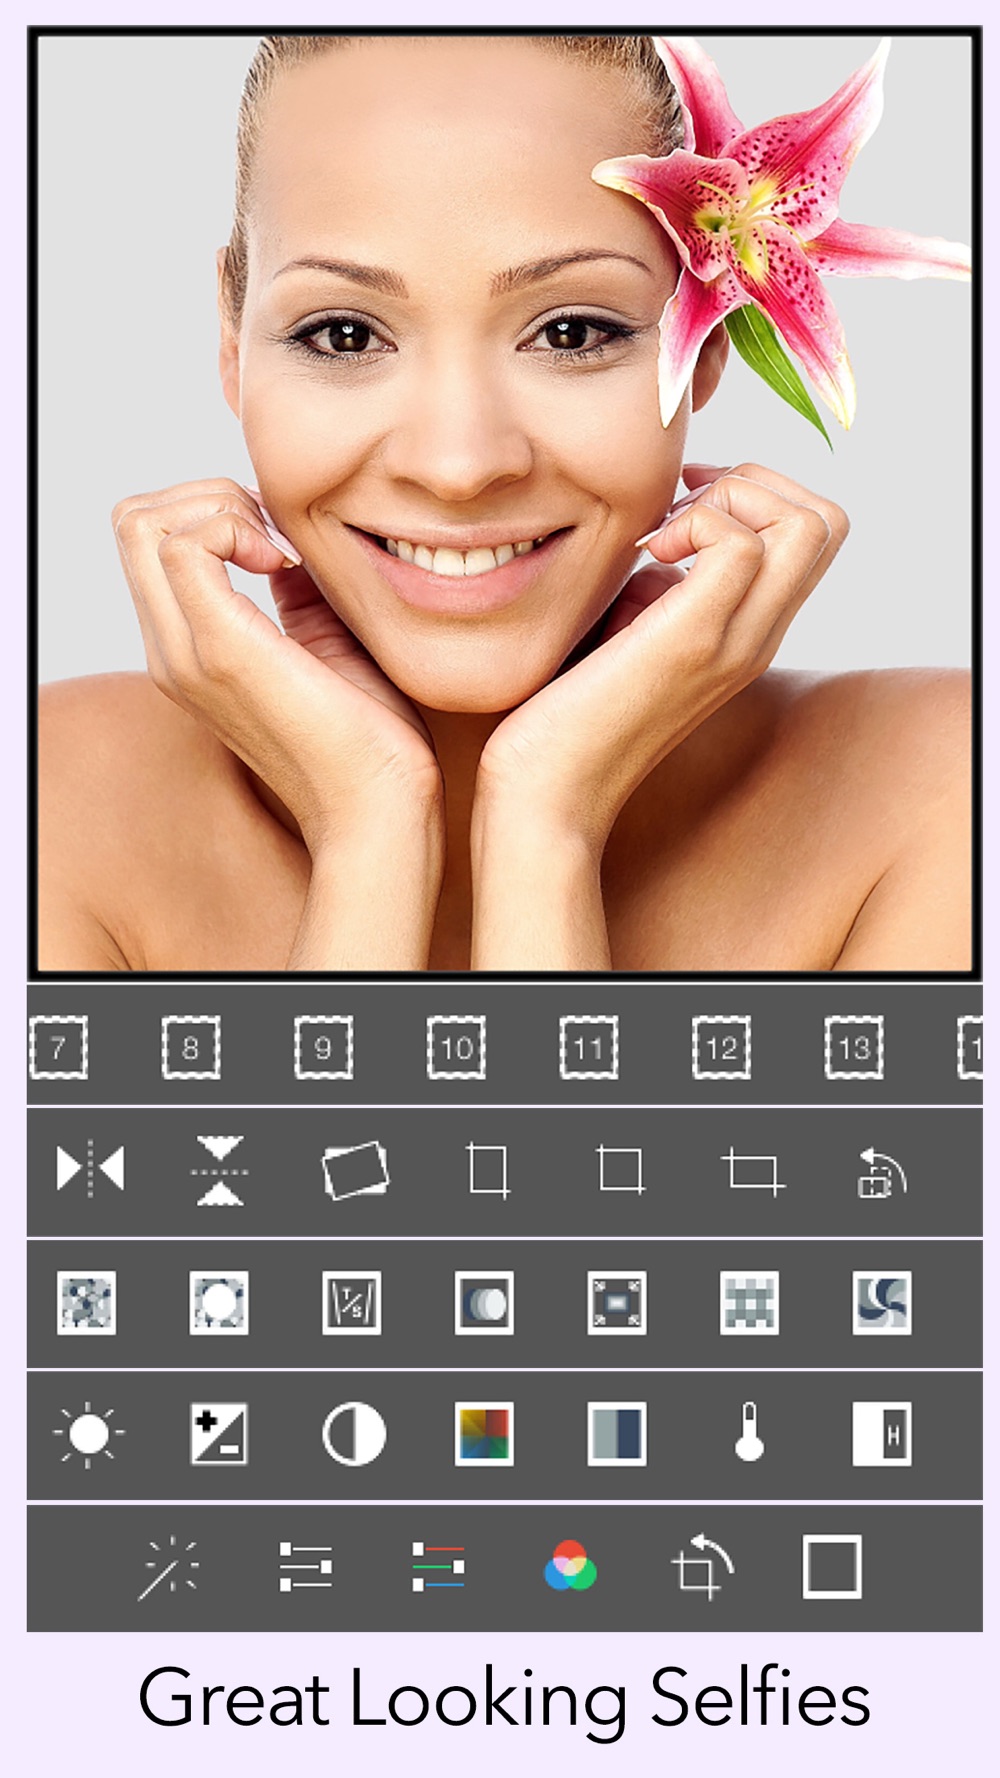Image resolution: width=1000 pixels, height=1778 pixels.
Task: Adjust color temperature thermometer
Action: click(x=750, y=1432)
